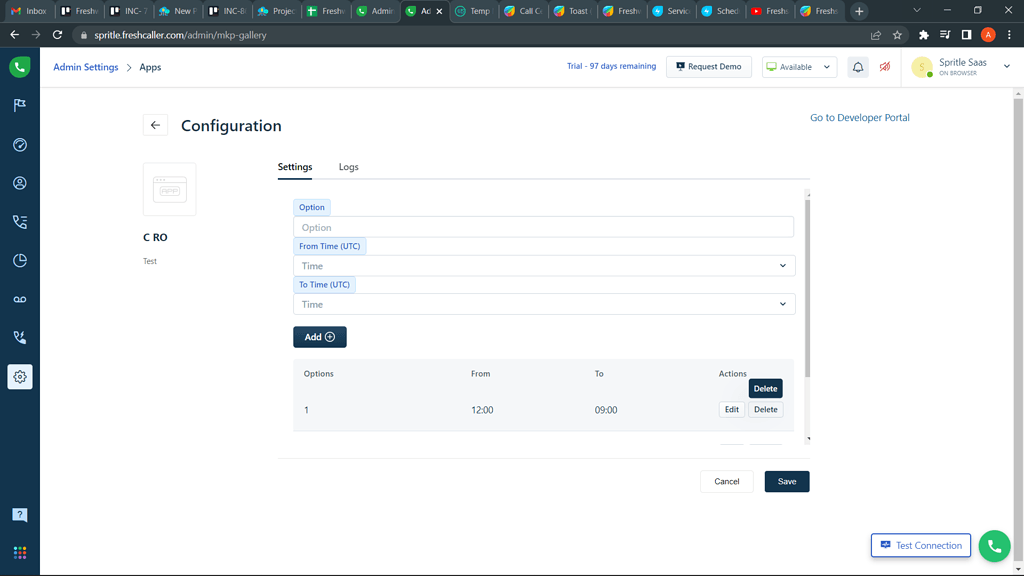Open Admin Settings gear icon in sidebar
This screenshot has width=1024, height=576.
(20, 377)
